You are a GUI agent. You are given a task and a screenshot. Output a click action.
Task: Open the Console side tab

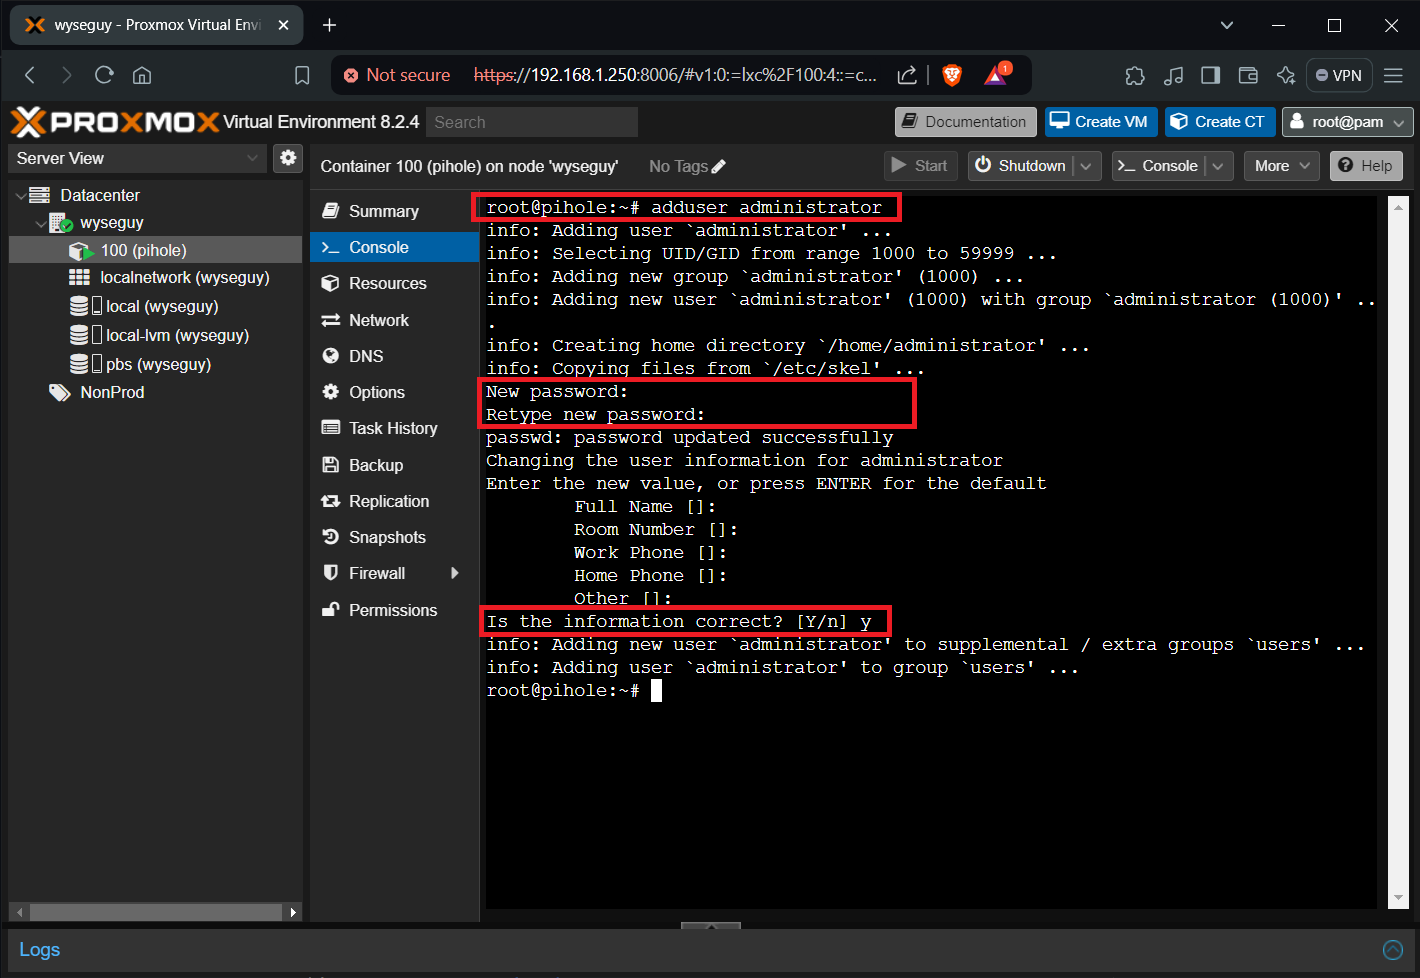coord(395,247)
